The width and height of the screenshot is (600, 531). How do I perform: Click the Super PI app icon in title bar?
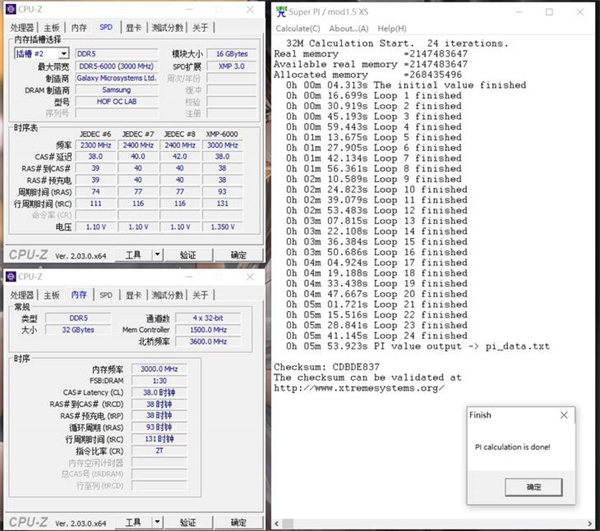[x=281, y=11]
